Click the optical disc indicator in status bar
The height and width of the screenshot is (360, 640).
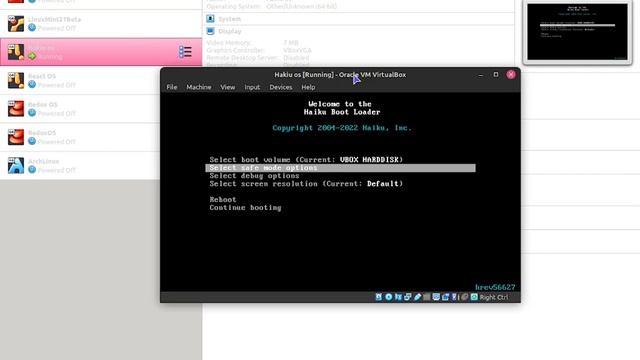[x=389, y=297]
